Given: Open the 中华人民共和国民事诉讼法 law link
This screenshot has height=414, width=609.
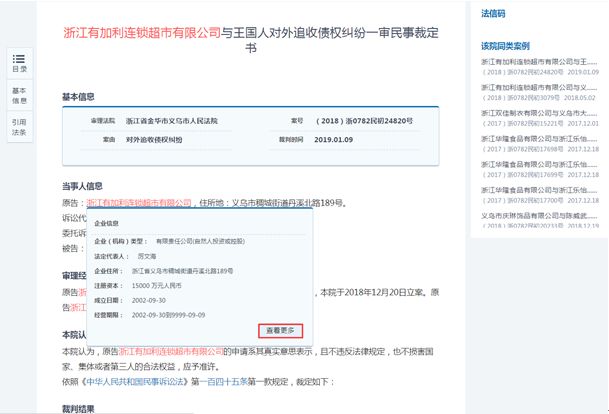Looking at the screenshot, I should (x=134, y=382).
